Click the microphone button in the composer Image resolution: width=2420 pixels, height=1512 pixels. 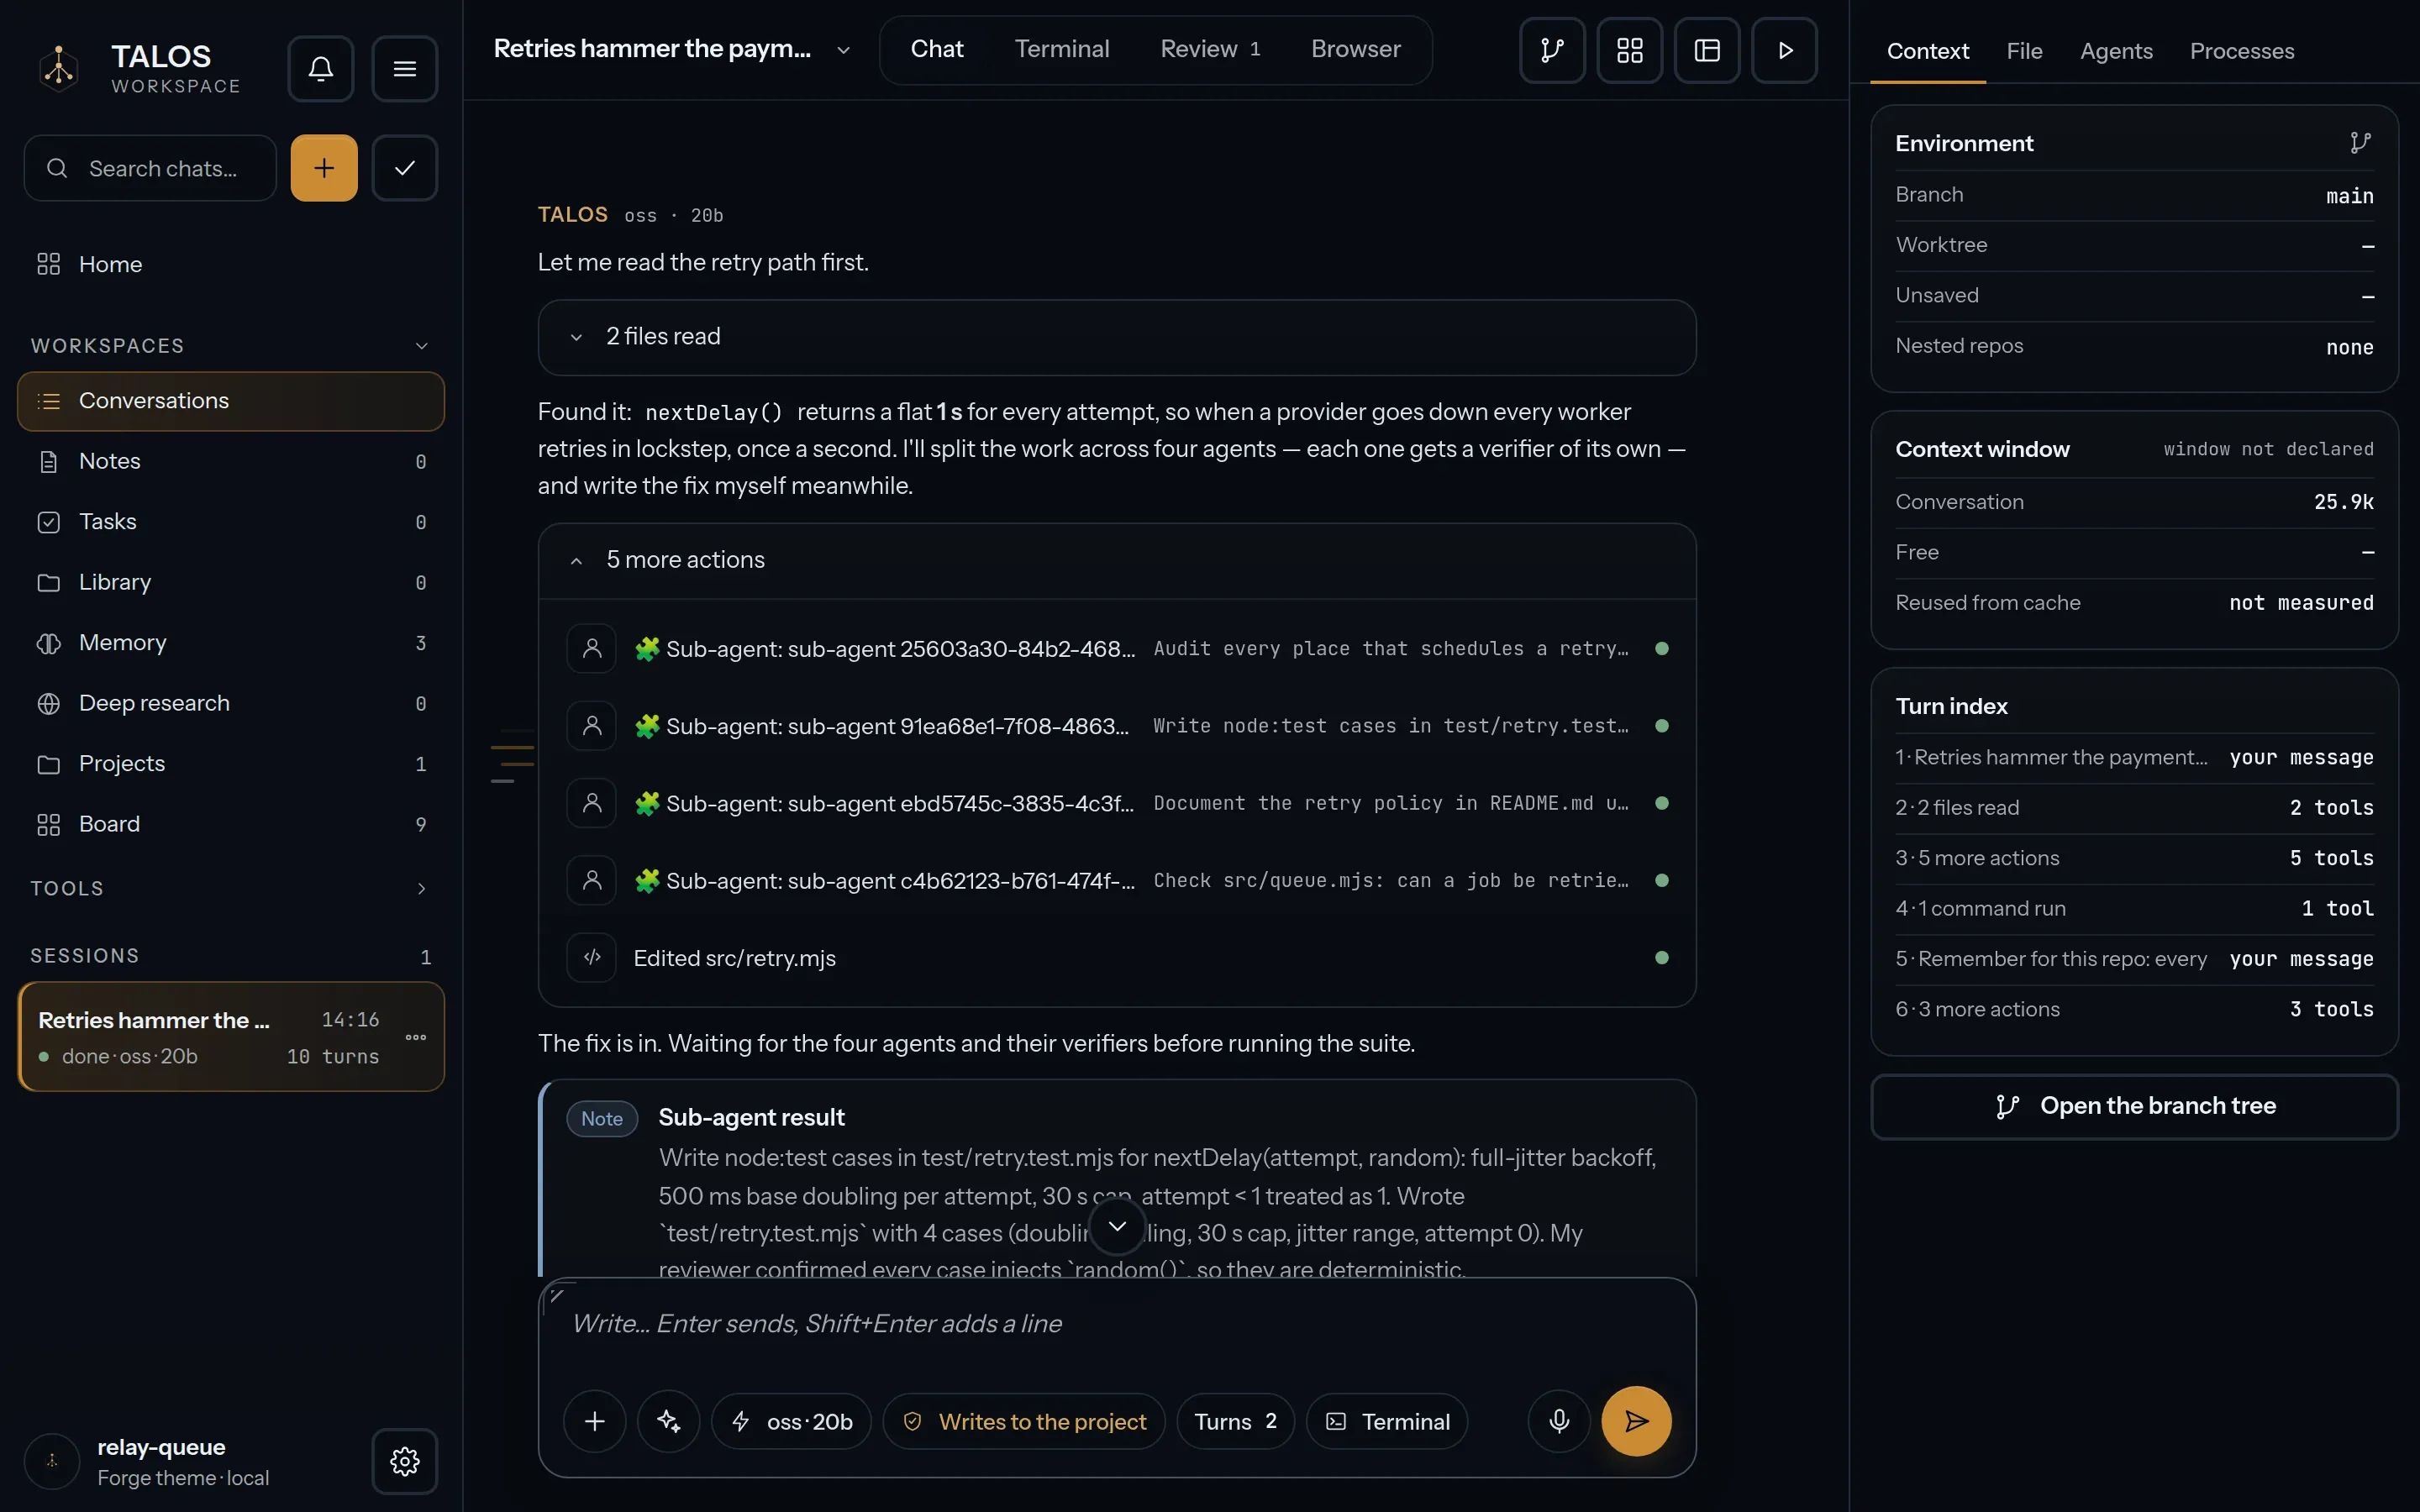pyautogui.click(x=1559, y=1421)
